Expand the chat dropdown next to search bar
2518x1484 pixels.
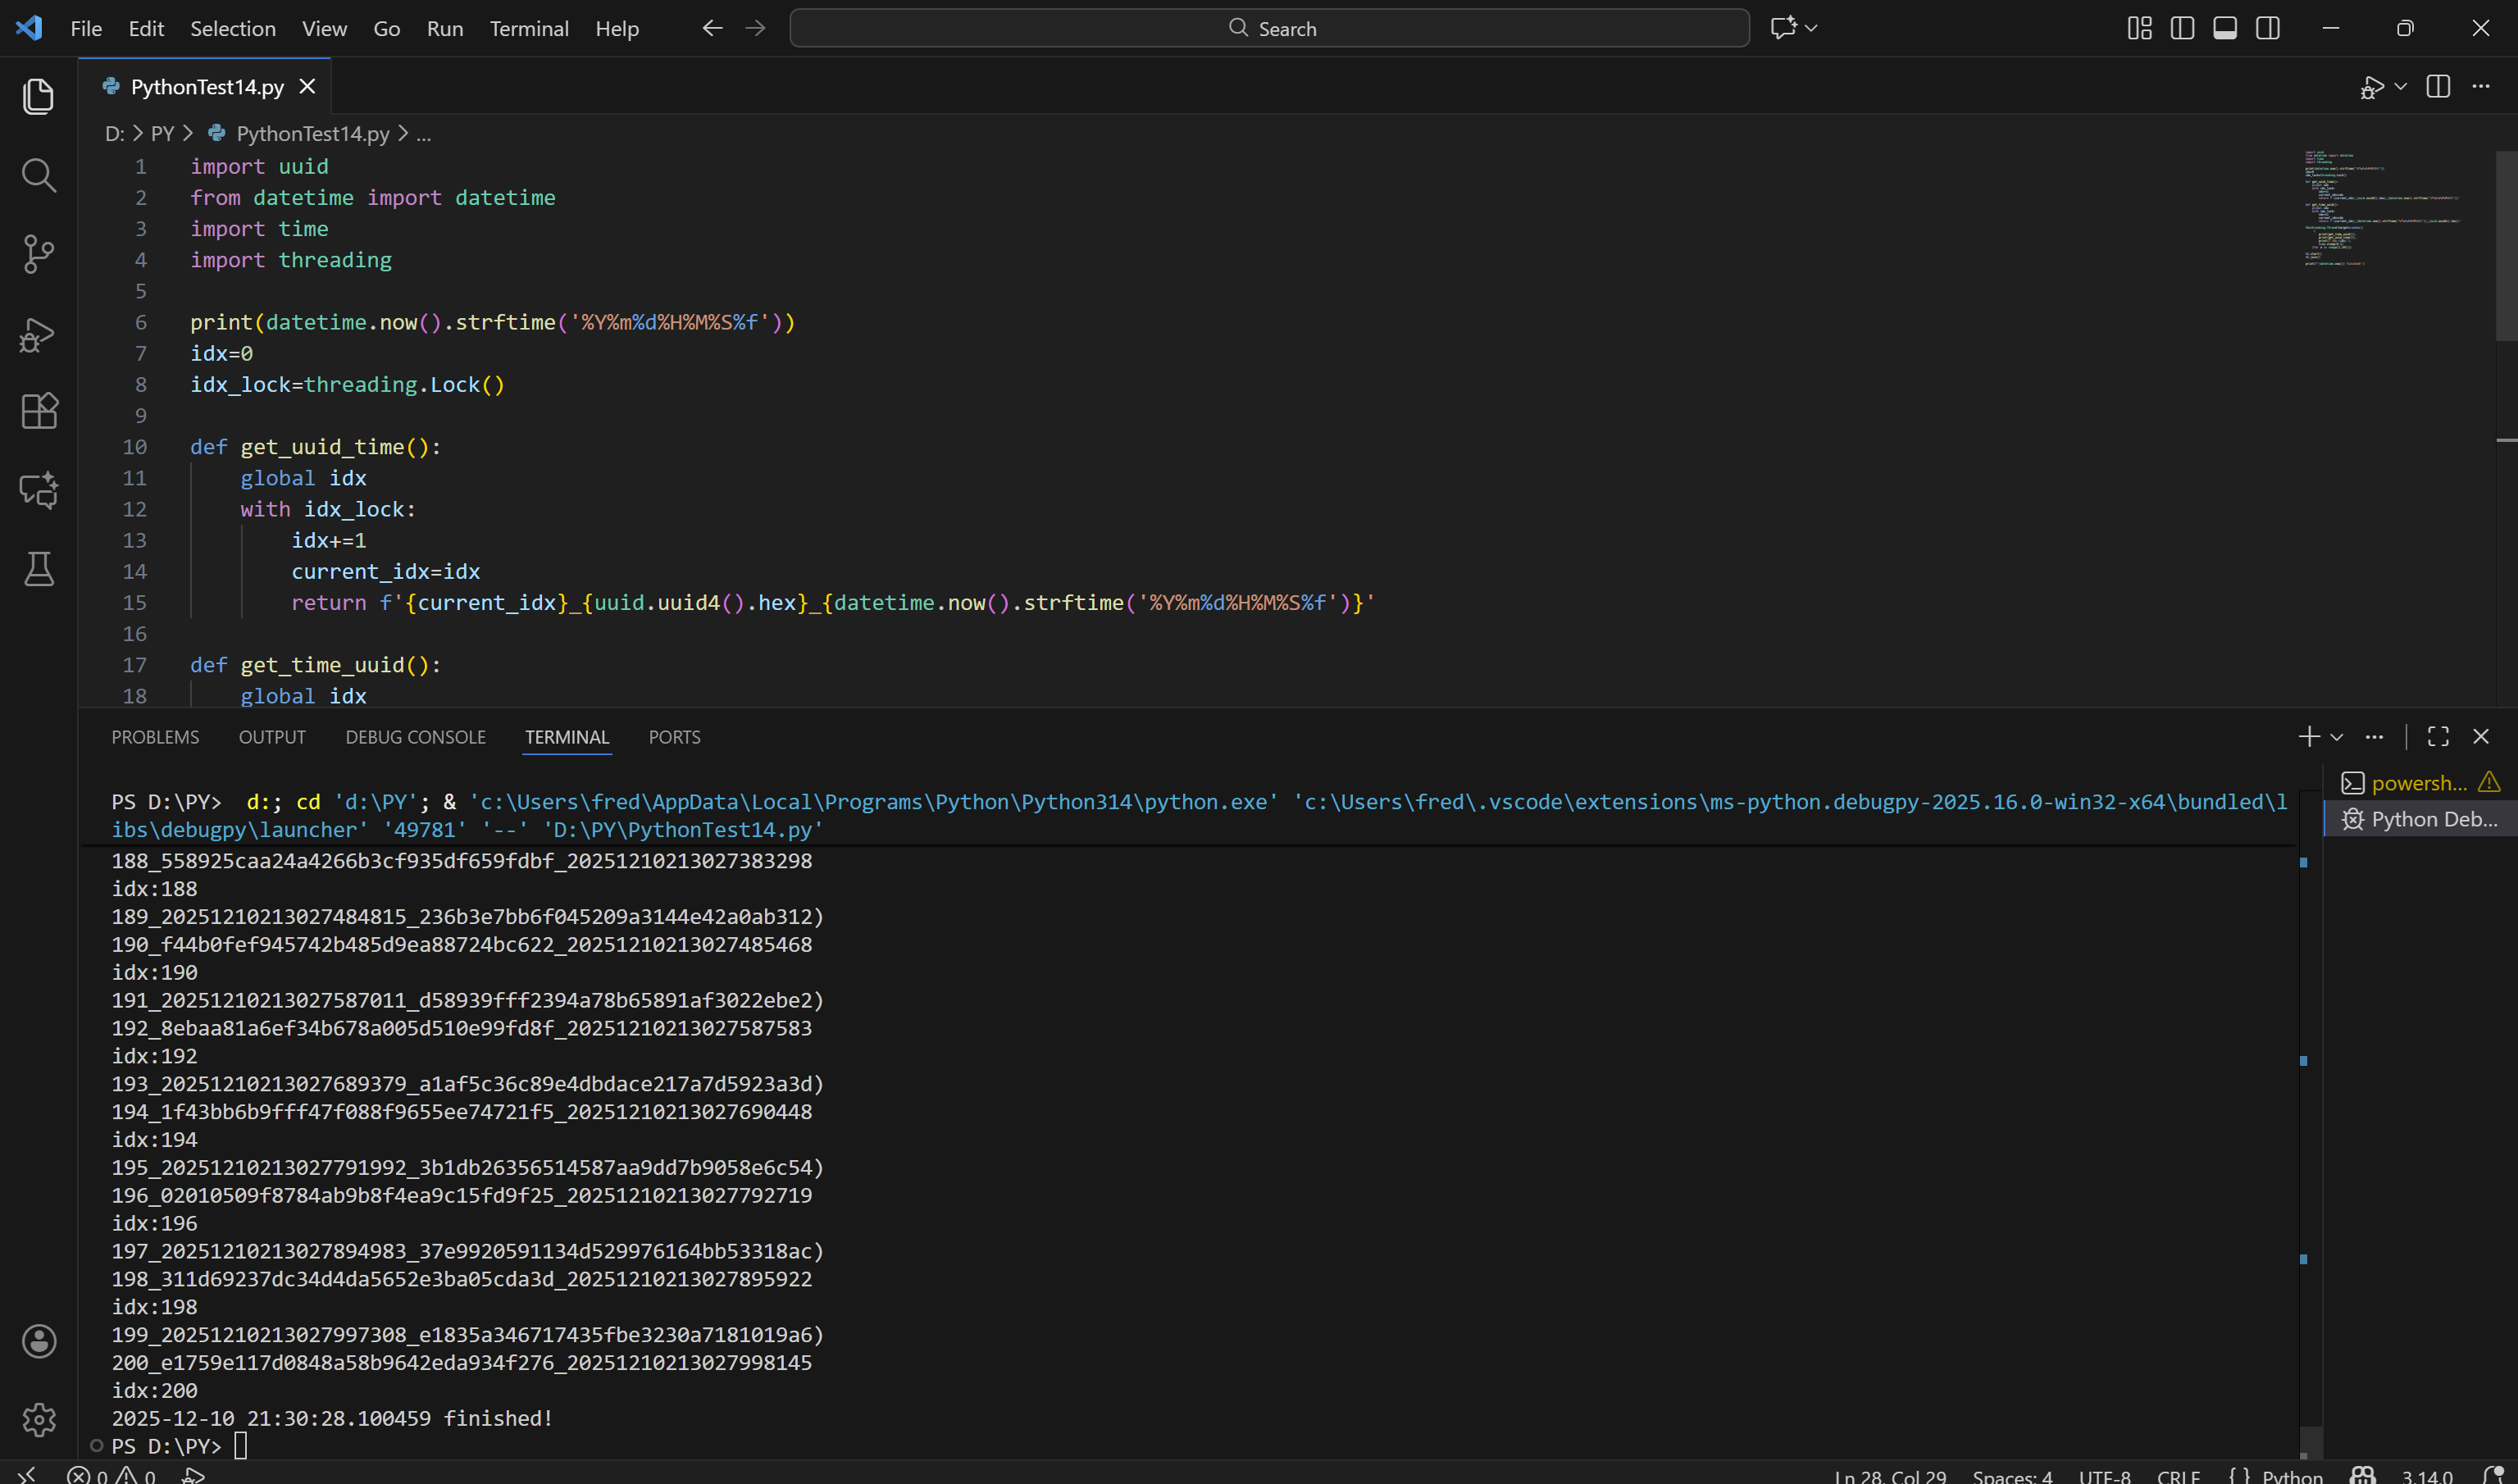click(1811, 28)
